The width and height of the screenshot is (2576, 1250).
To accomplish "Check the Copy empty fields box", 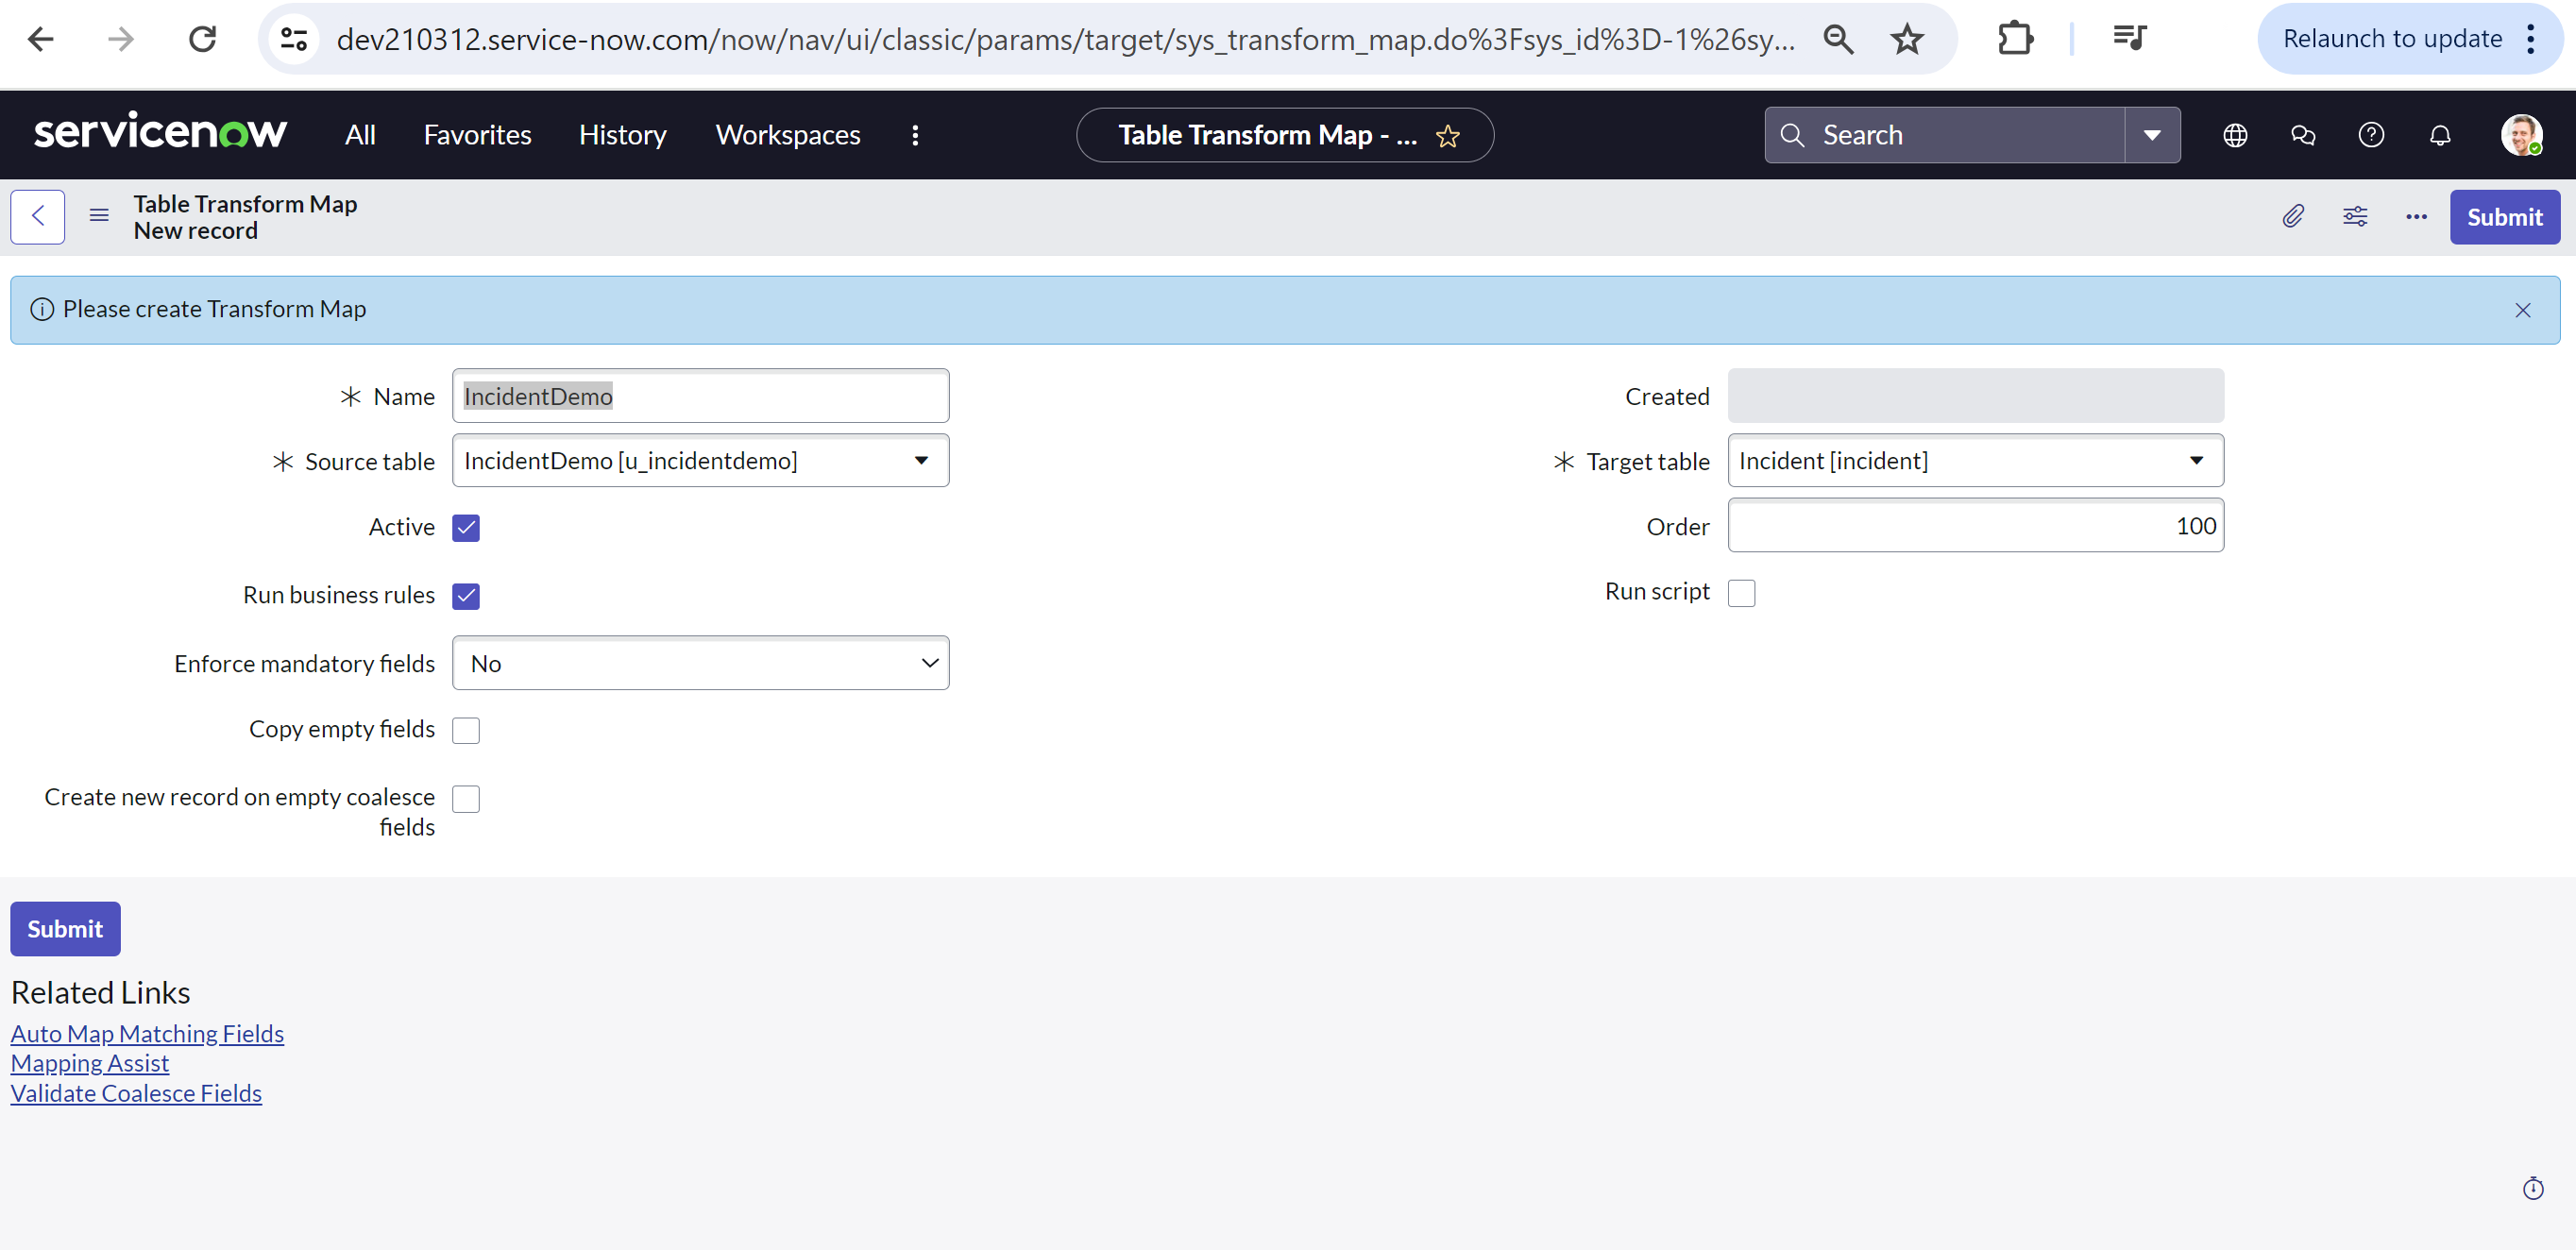I will (x=466, y=730).
